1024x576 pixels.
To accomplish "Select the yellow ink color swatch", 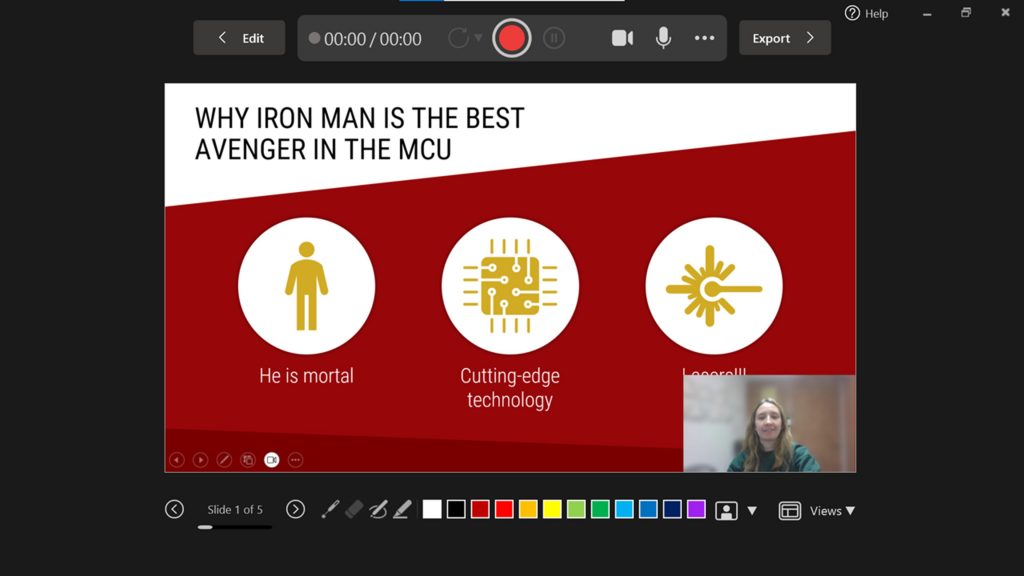I will click(x=552, y=509).
